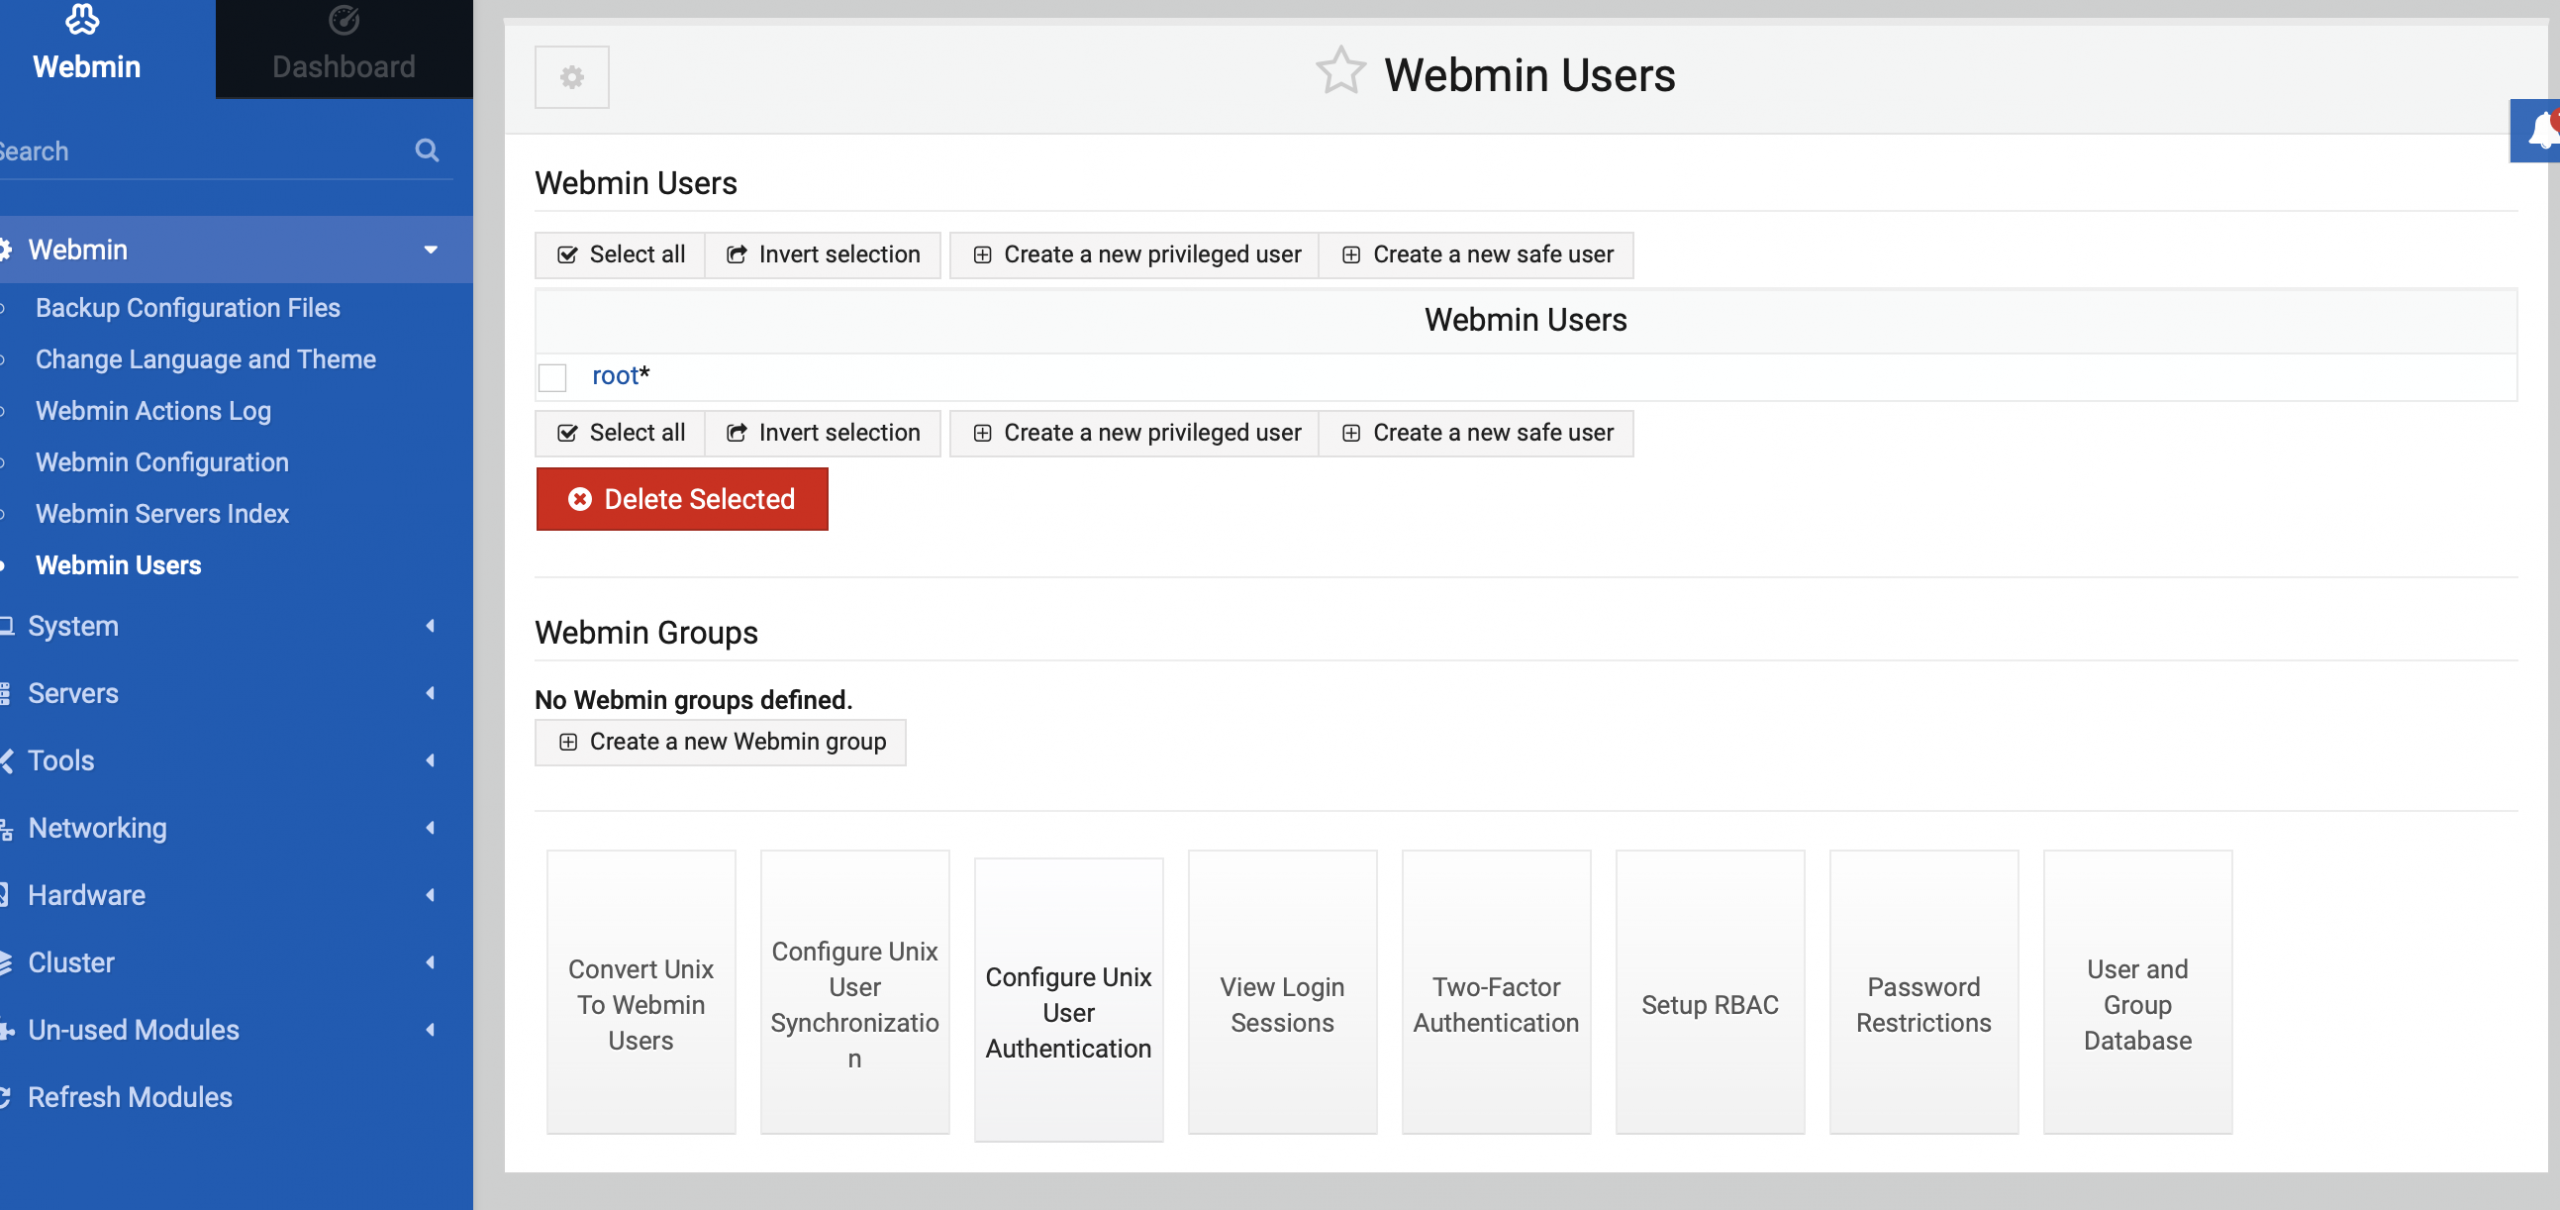Screen dimensions: 2560x1210
Task: Open Backup Configuration Files
Action: 188,308
